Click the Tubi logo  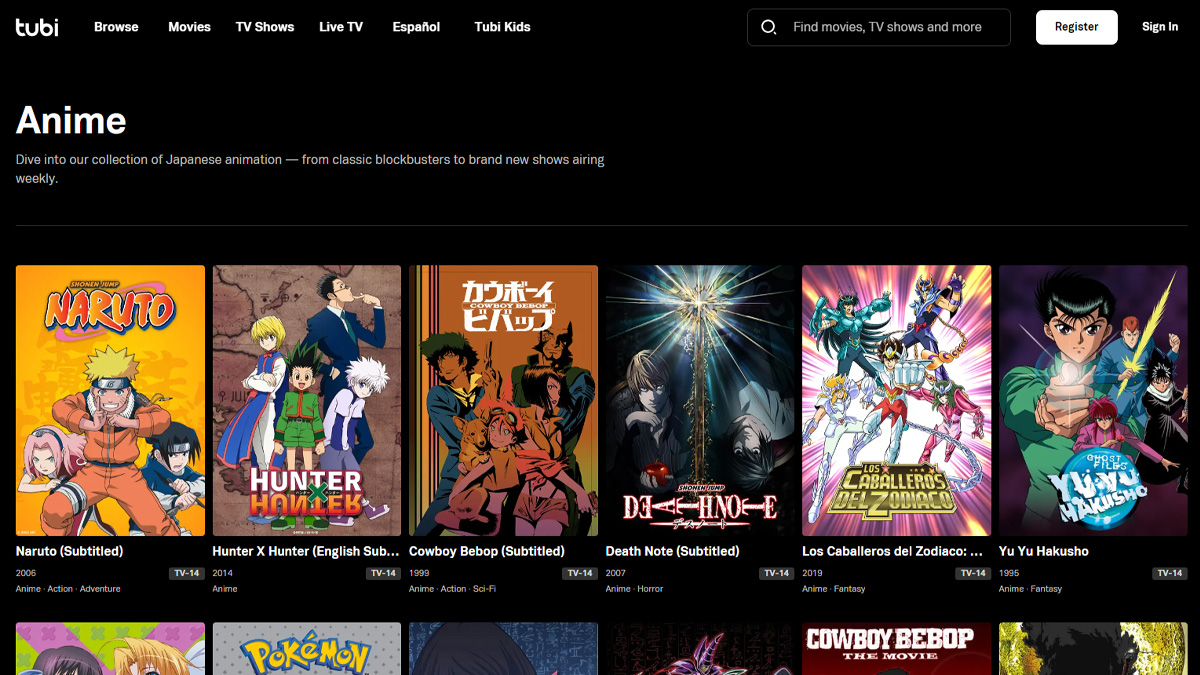tap(37, 27)
